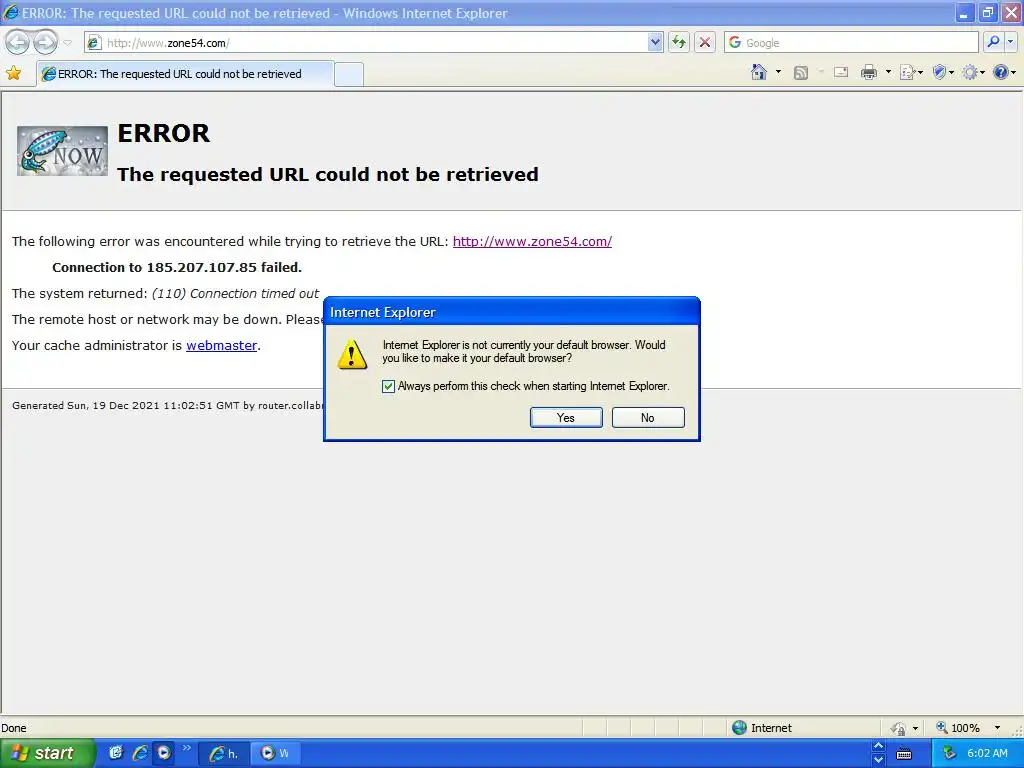Click the Google search box

coord(852,42)
